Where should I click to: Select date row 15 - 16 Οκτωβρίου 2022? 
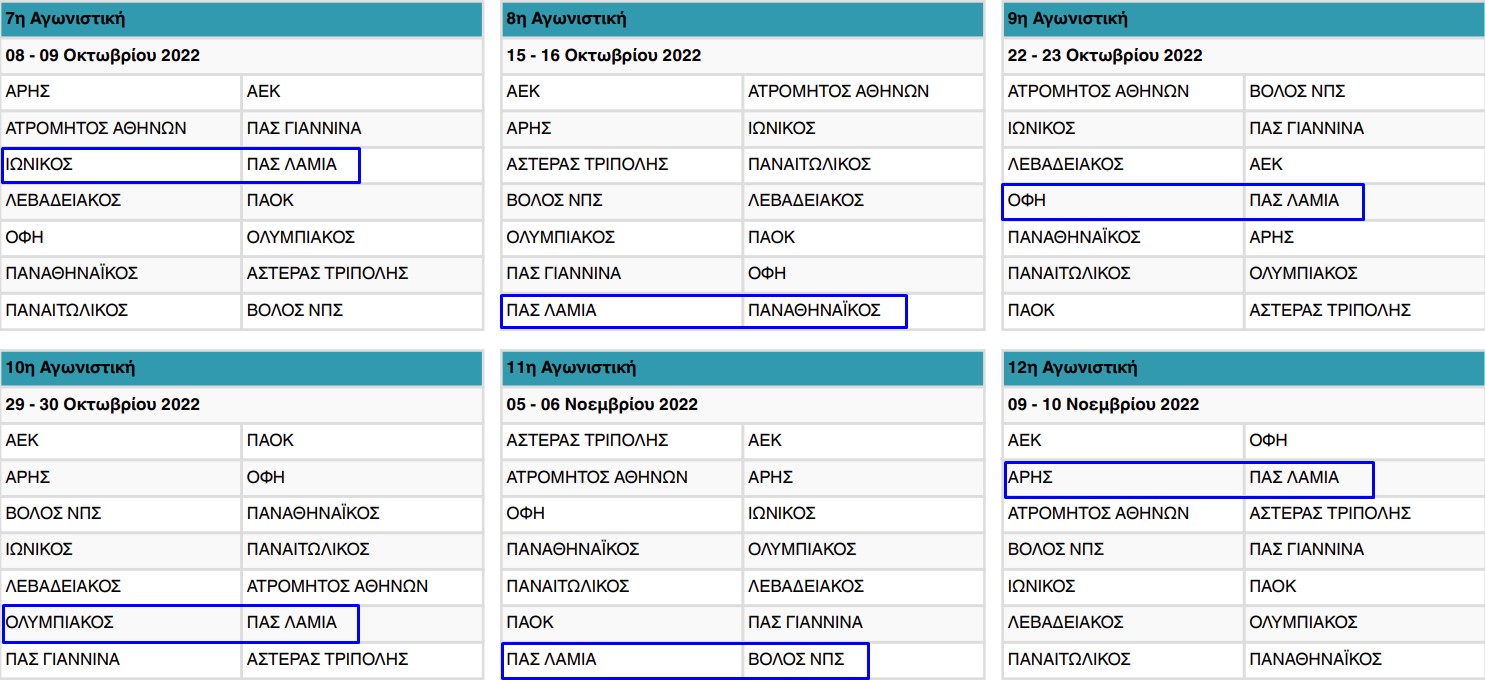pos(604,55)
